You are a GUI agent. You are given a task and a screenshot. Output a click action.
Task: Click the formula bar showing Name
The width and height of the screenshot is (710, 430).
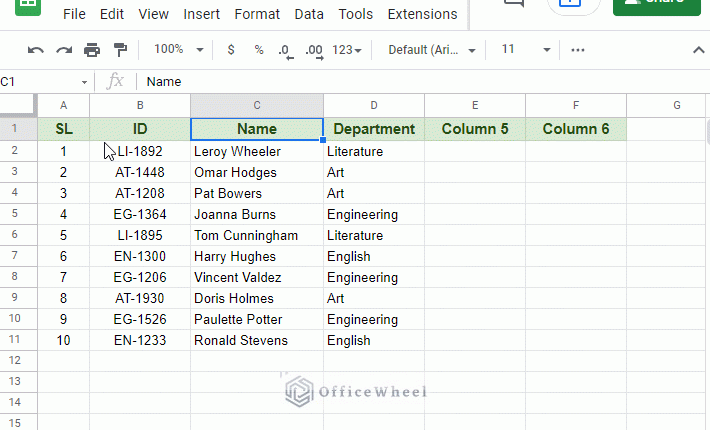[421, 82]
